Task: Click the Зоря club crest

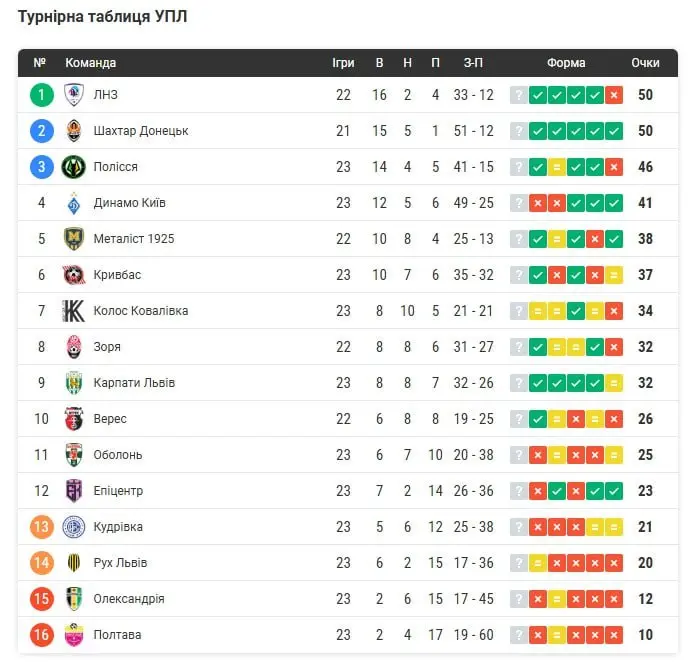Action: pyautogui.click(x=74, y=347)
